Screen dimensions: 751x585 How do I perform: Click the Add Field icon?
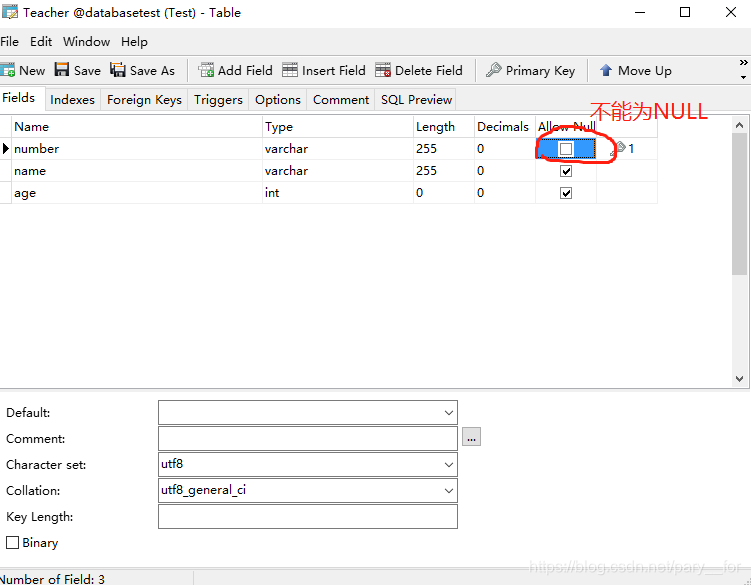tap(207, 70)
